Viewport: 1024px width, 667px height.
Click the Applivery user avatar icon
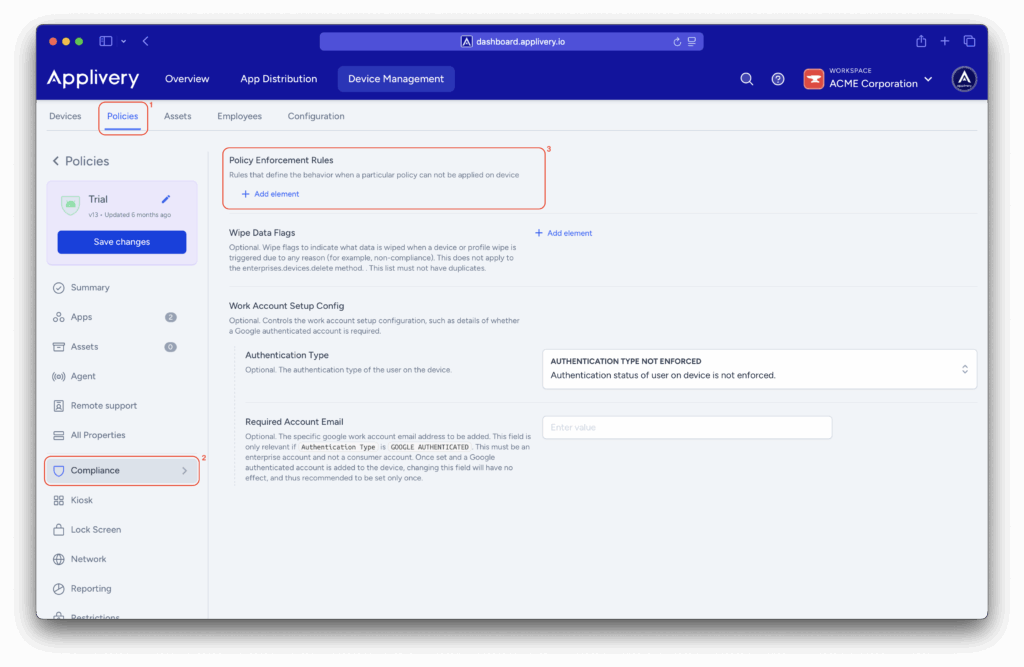click(x=963, y=79)
